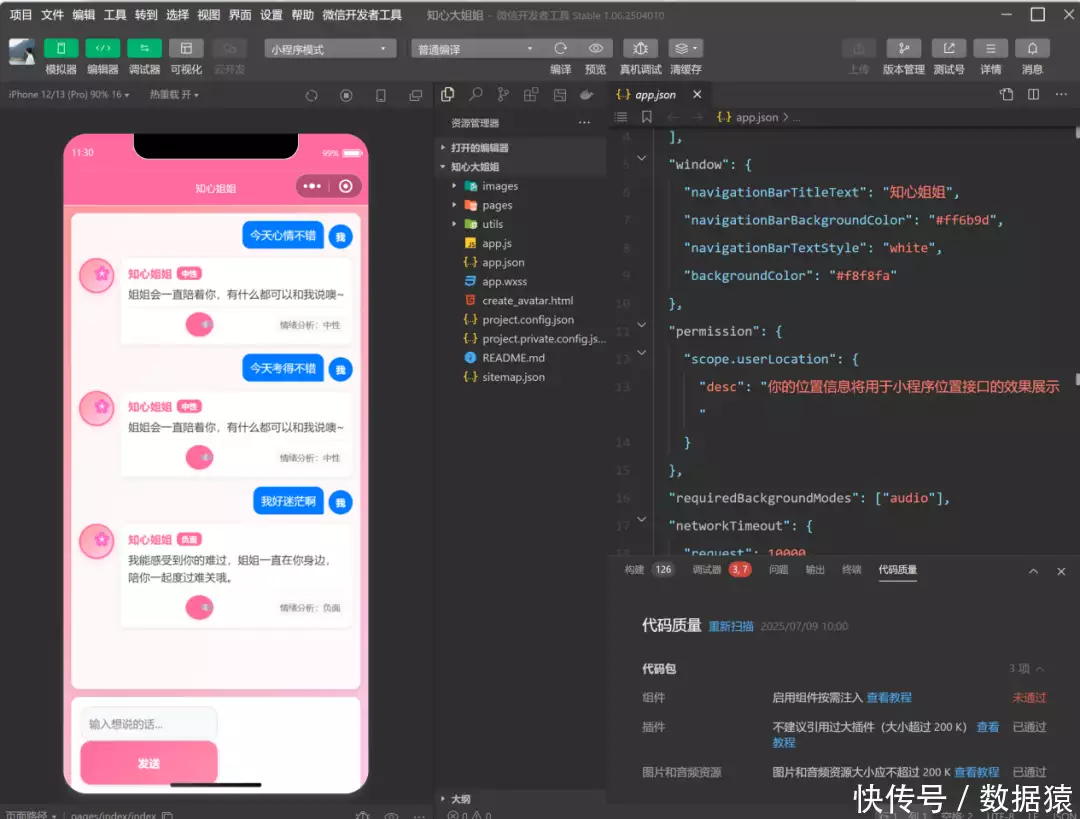
Task: Click the simulator stop icon
Action: click(346, 96)
